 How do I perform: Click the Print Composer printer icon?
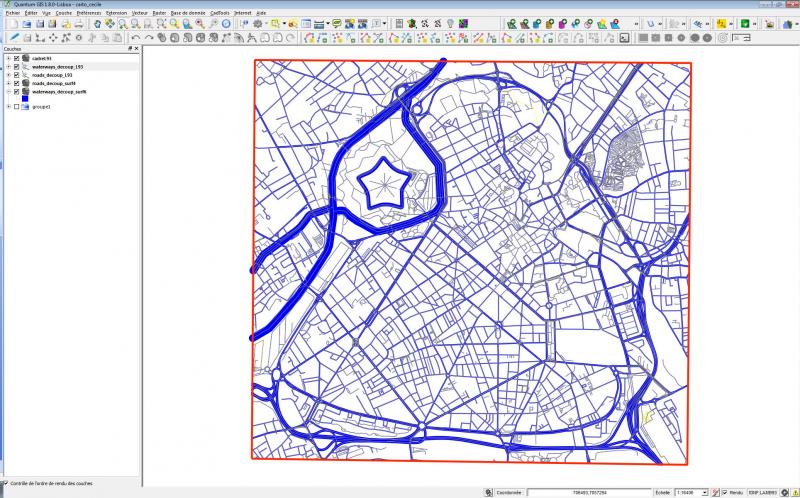pyautogui.click(x=76, y=23)
